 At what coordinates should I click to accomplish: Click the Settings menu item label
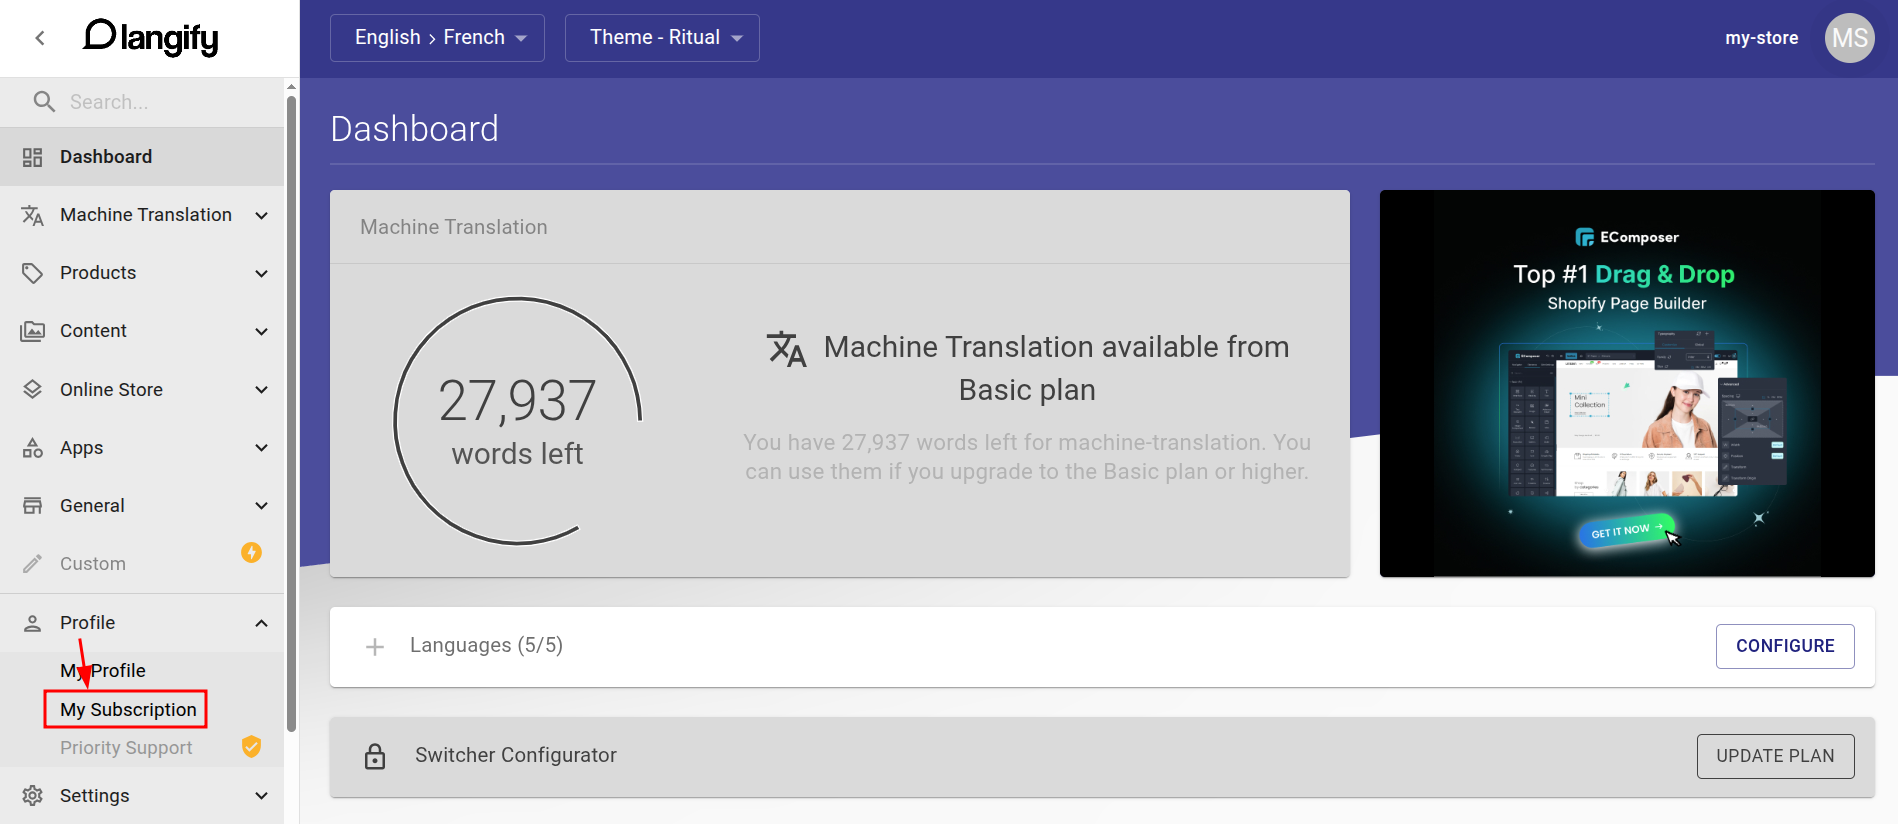95,795
